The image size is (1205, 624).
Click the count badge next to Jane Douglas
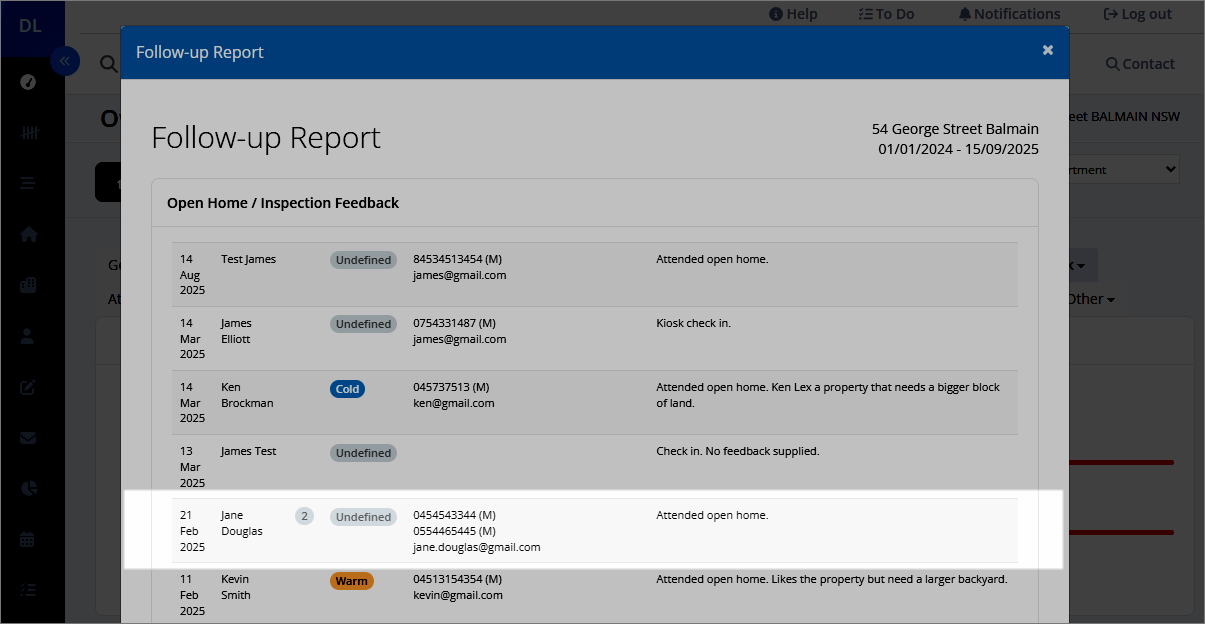(x=304, y=516)
